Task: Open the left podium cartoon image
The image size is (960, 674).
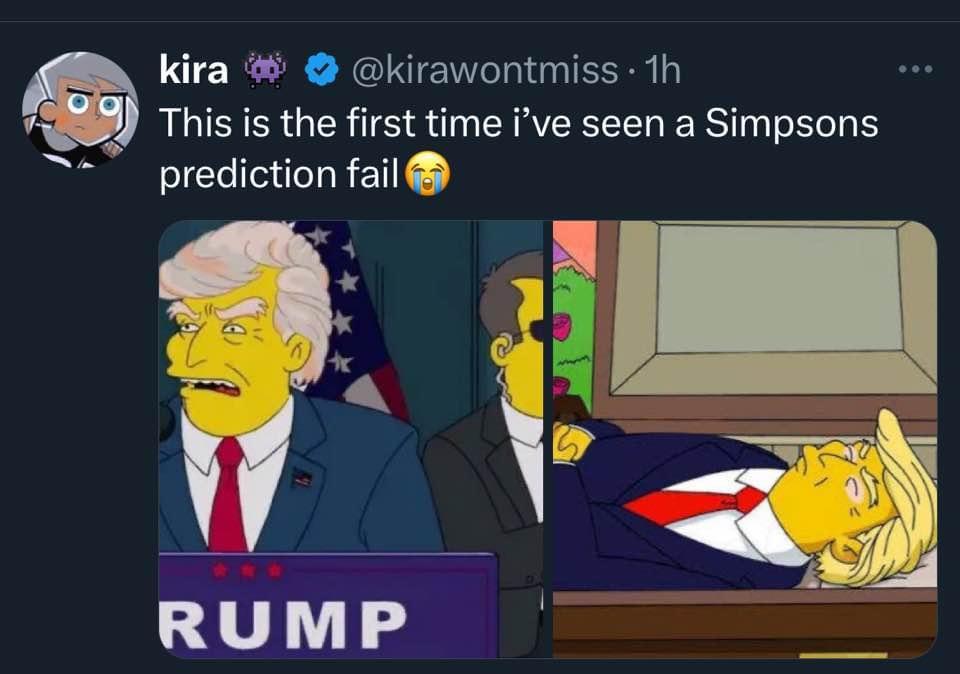Action: point(351,439)
